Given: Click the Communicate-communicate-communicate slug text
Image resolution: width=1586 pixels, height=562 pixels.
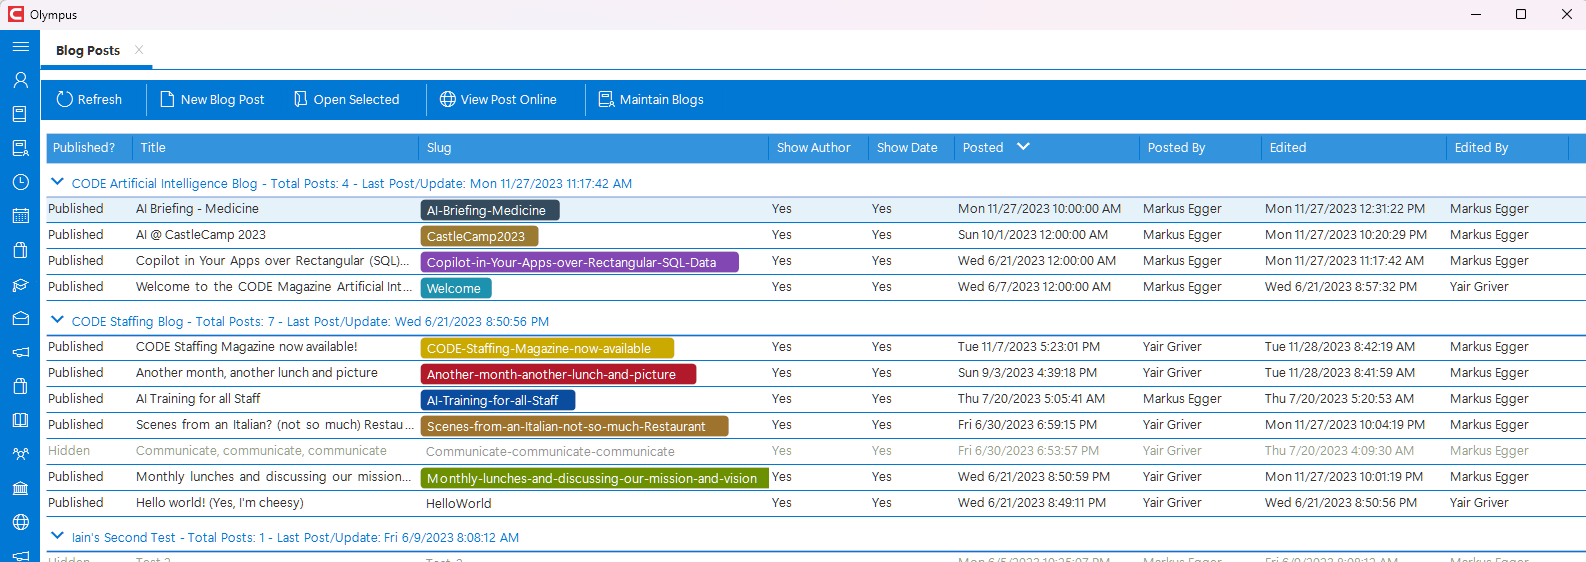Looking at the screenshot, I should [550, 451].
